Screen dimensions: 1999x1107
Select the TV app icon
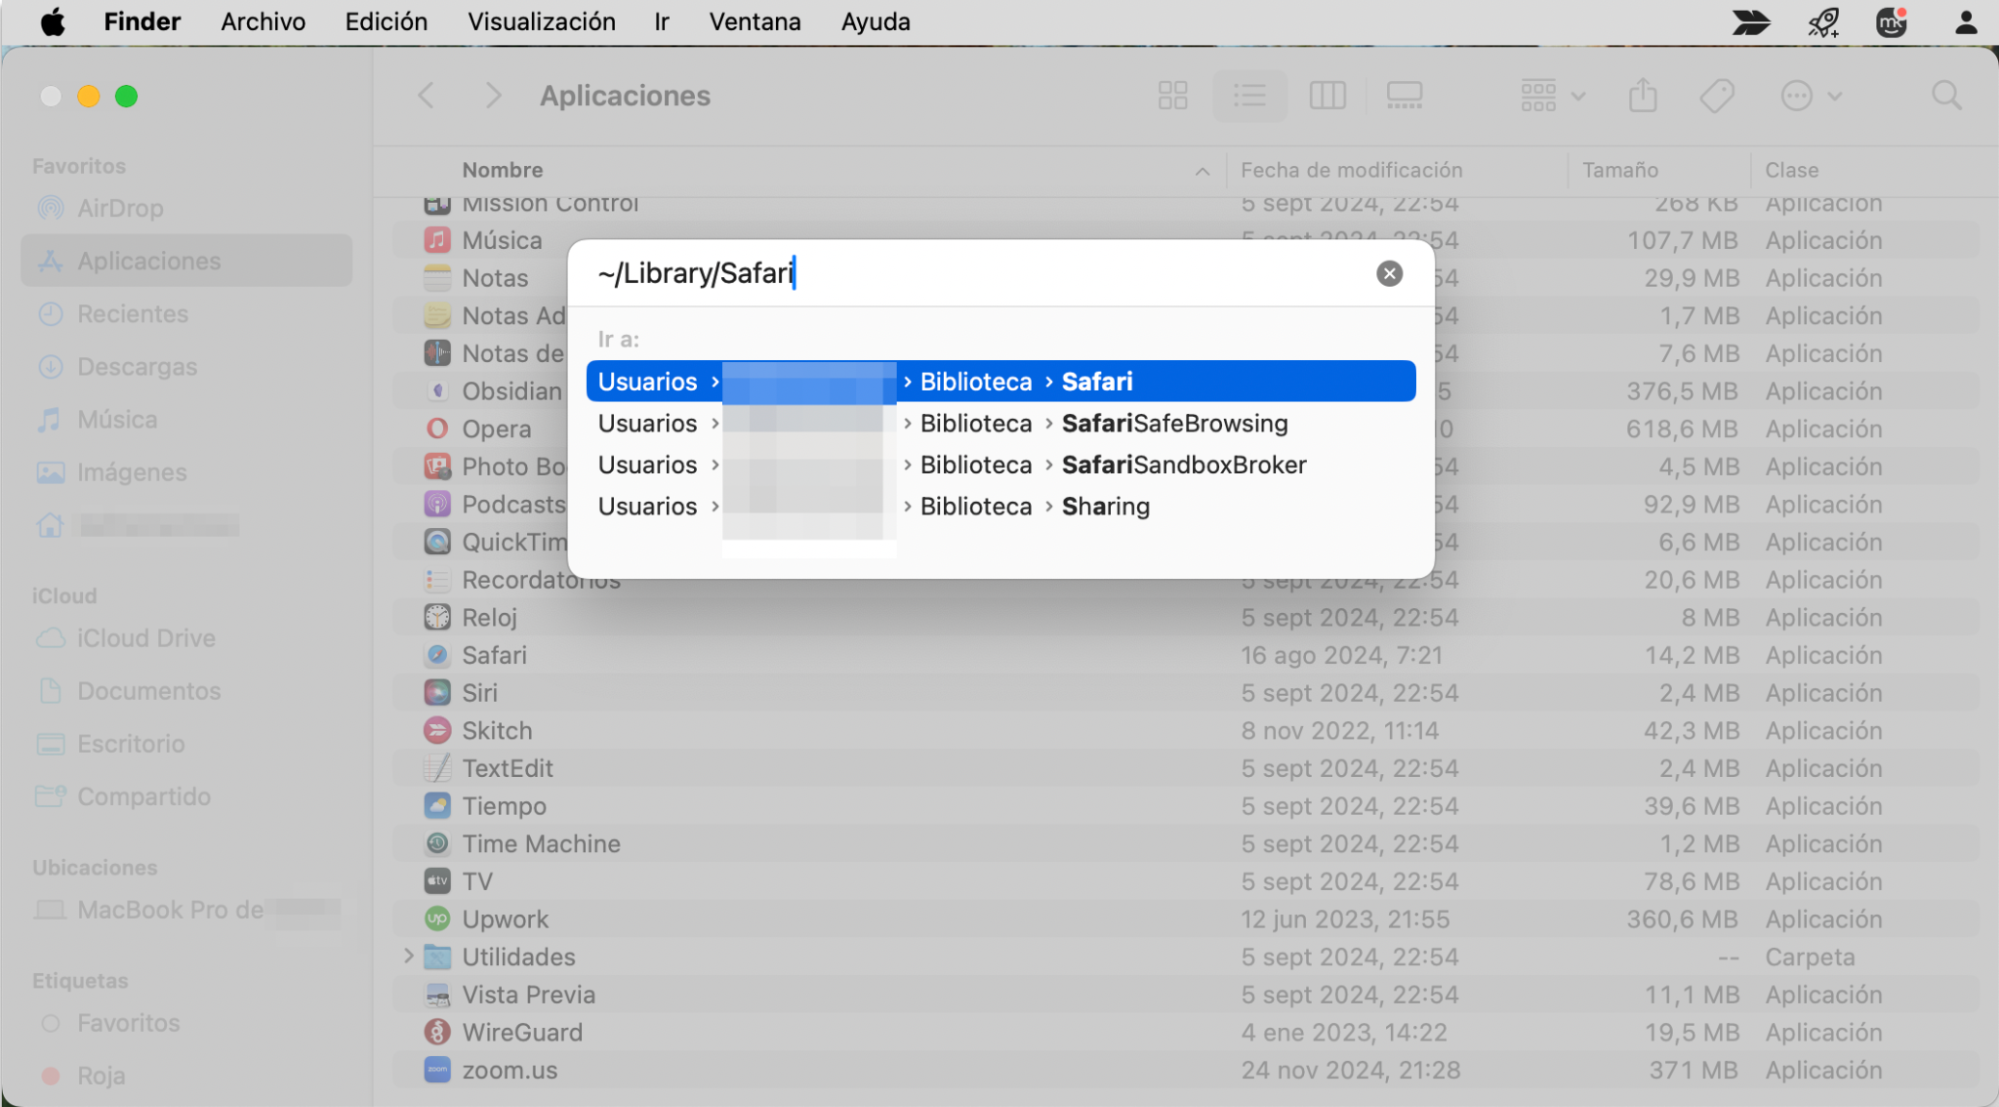pos(437,881)
